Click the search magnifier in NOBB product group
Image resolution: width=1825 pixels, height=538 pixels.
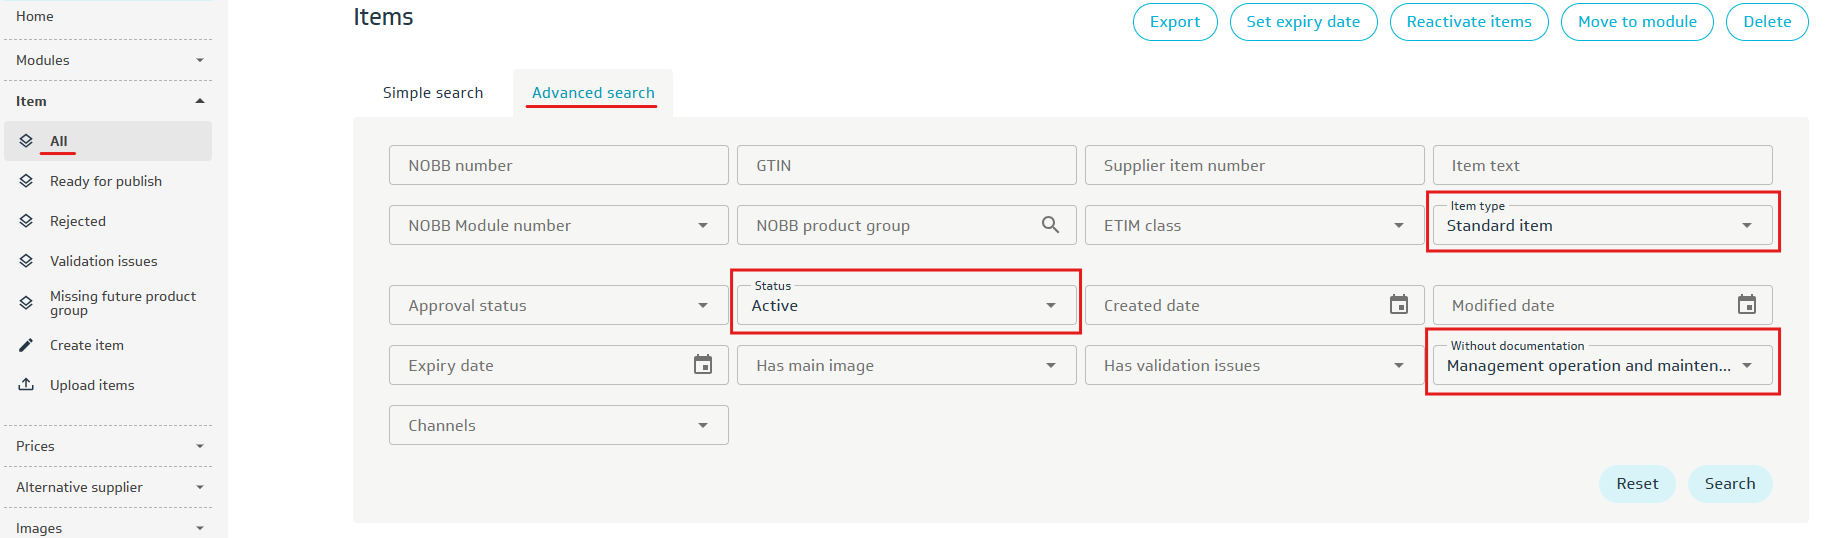click(1050, 225)
